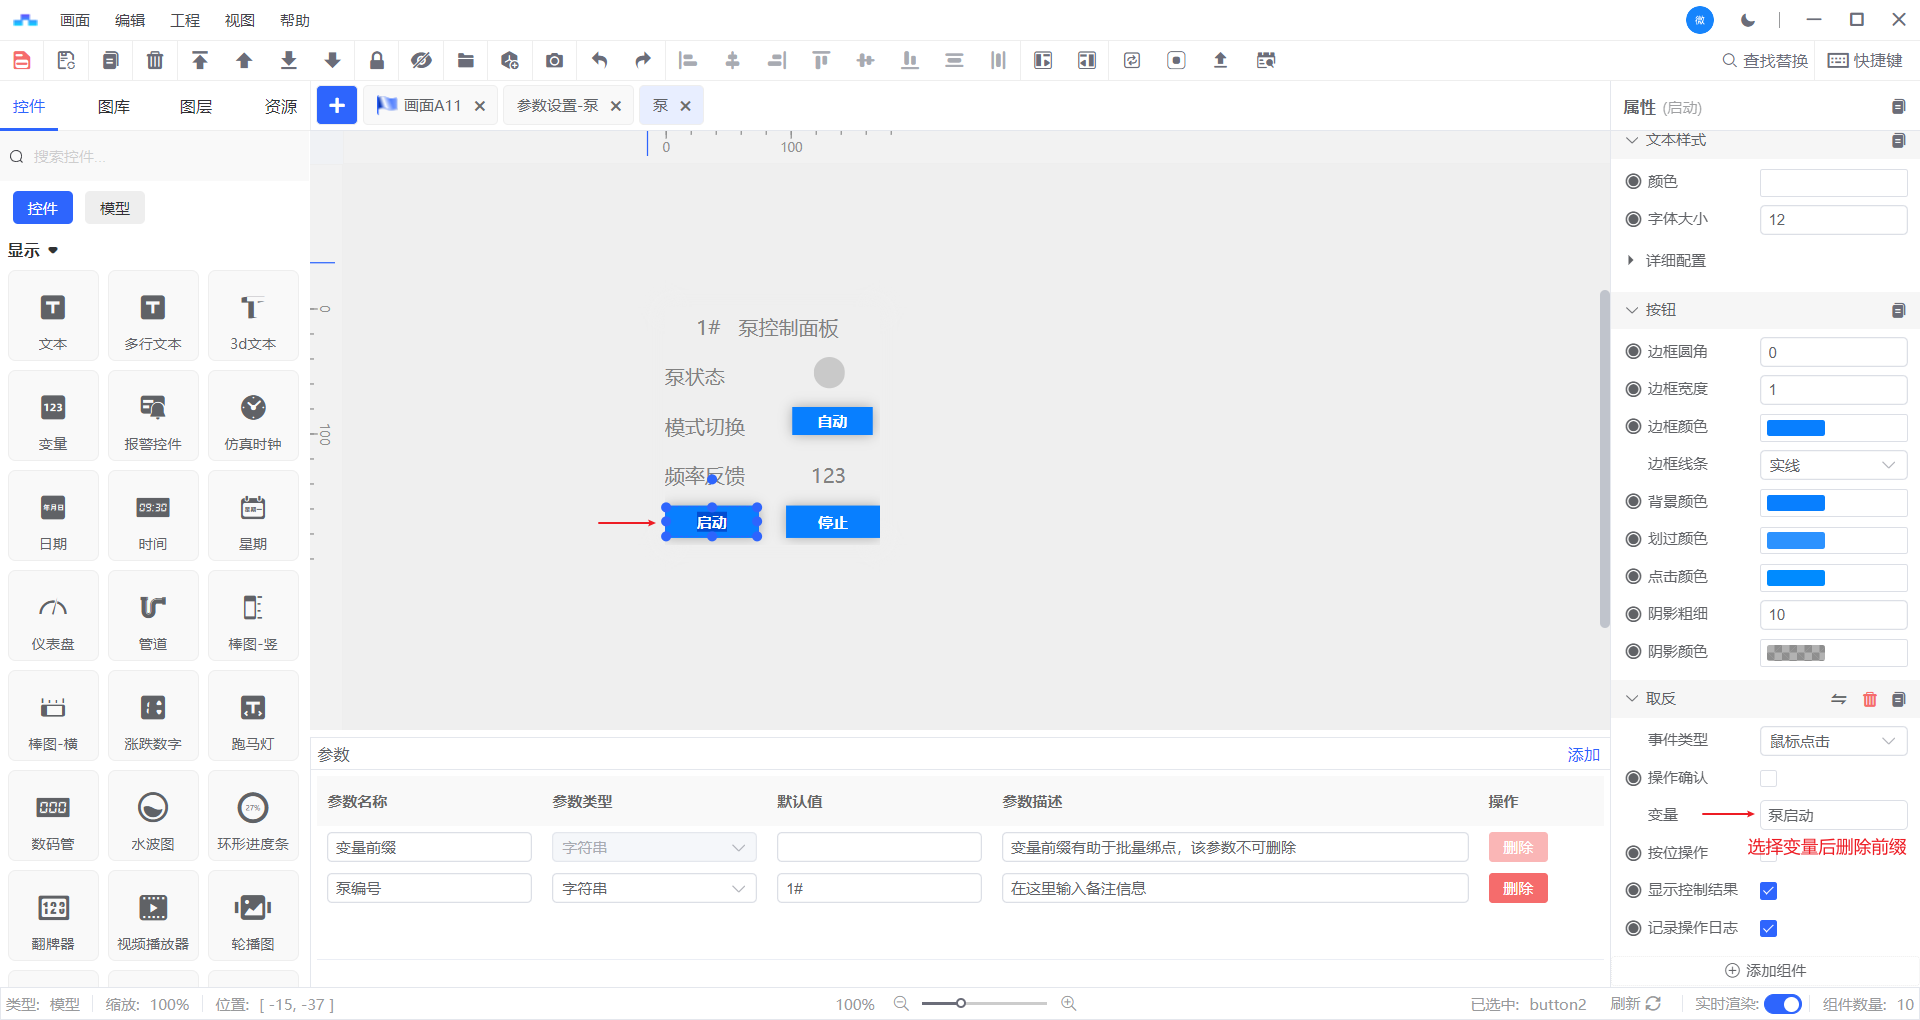Screen dimensions: 1920x1020
Task: Uncheck the 显示控制结果 checkbox
Action: click(1768, 890)
